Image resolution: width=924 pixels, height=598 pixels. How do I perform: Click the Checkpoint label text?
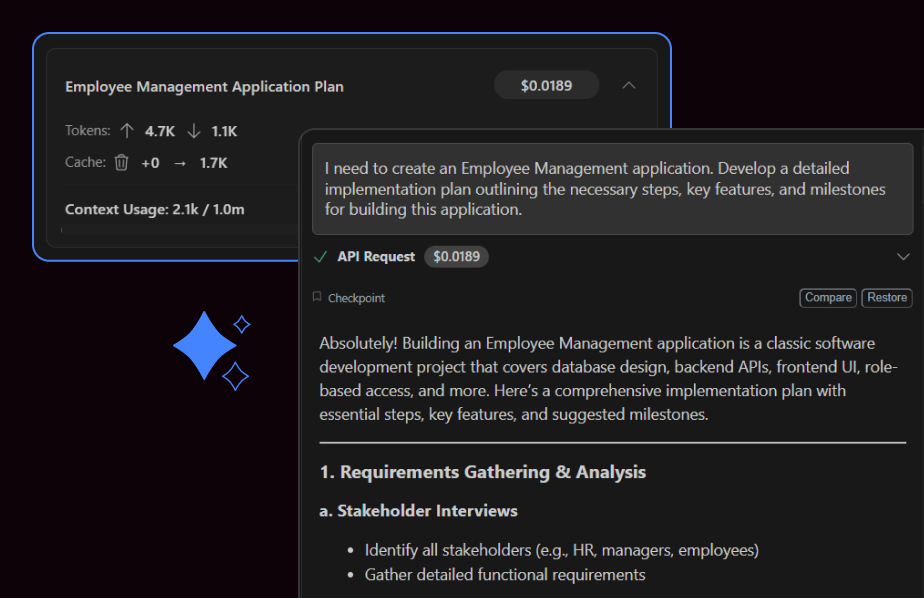[356, 297]
